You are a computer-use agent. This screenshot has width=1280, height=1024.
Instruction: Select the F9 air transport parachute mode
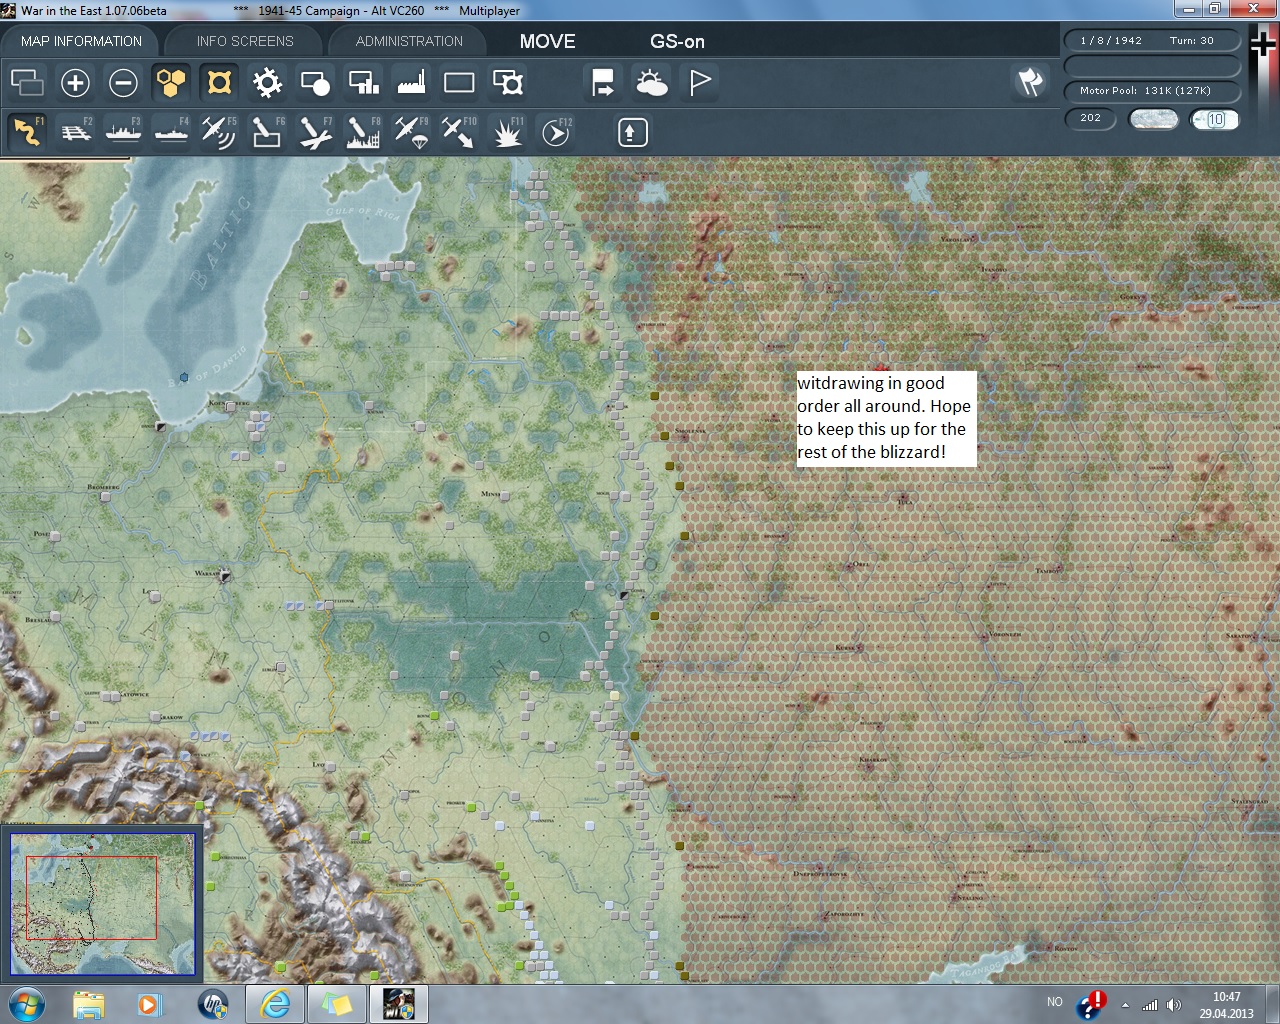410,132
